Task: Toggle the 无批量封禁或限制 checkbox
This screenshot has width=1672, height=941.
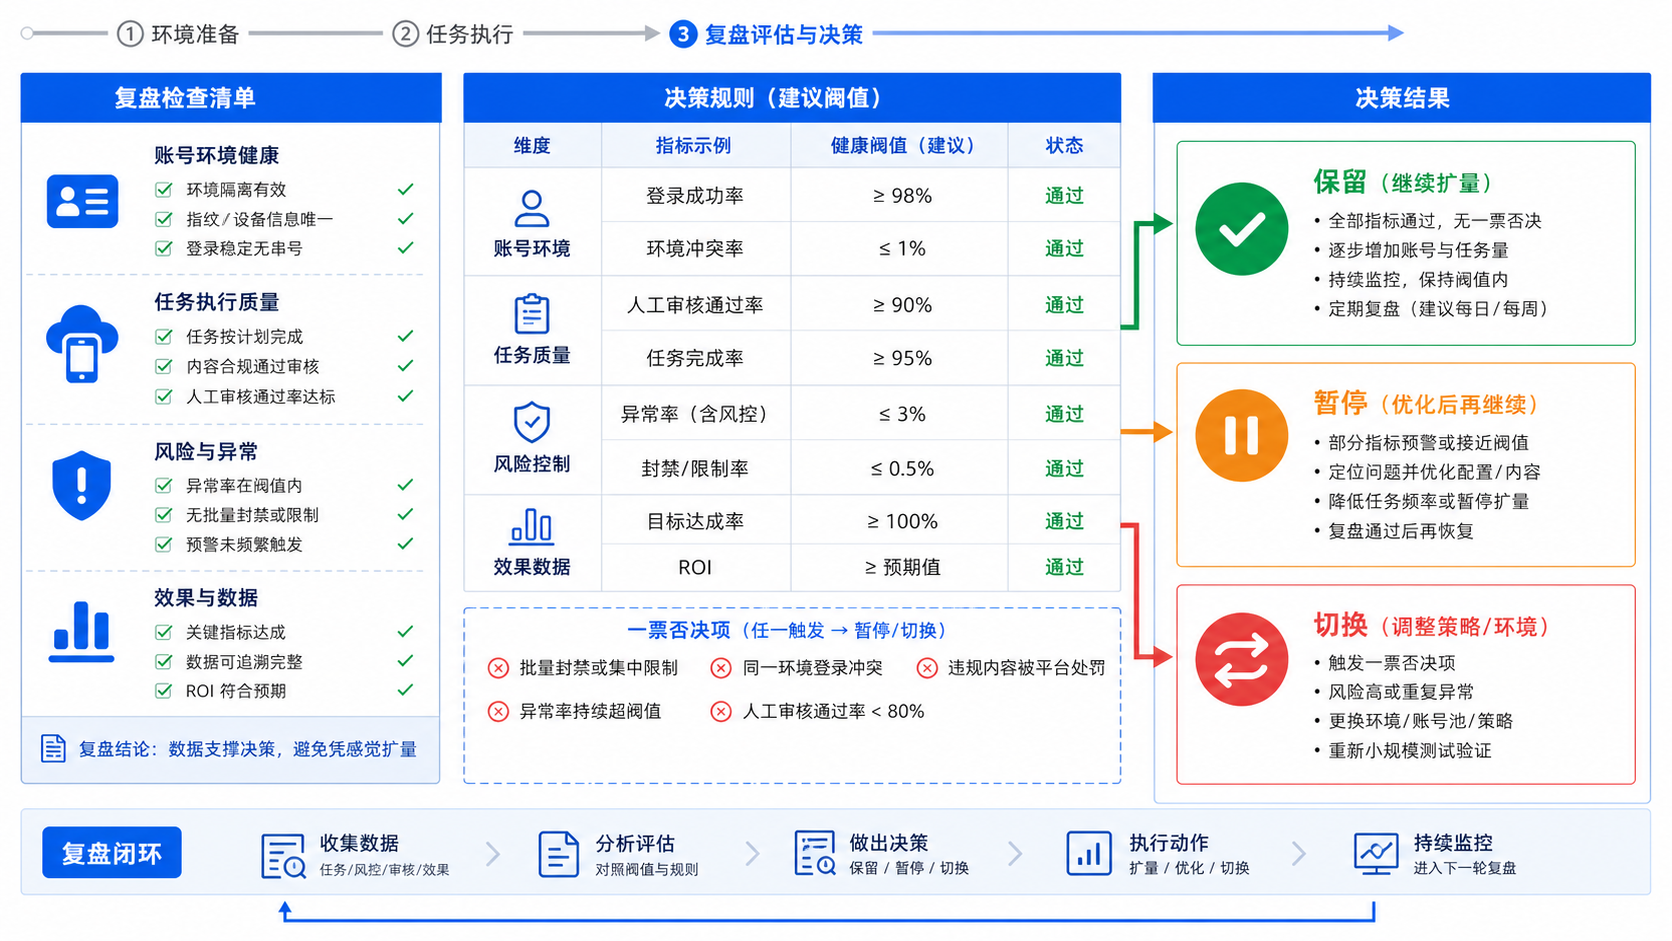Action: click(x=163, y=515)
